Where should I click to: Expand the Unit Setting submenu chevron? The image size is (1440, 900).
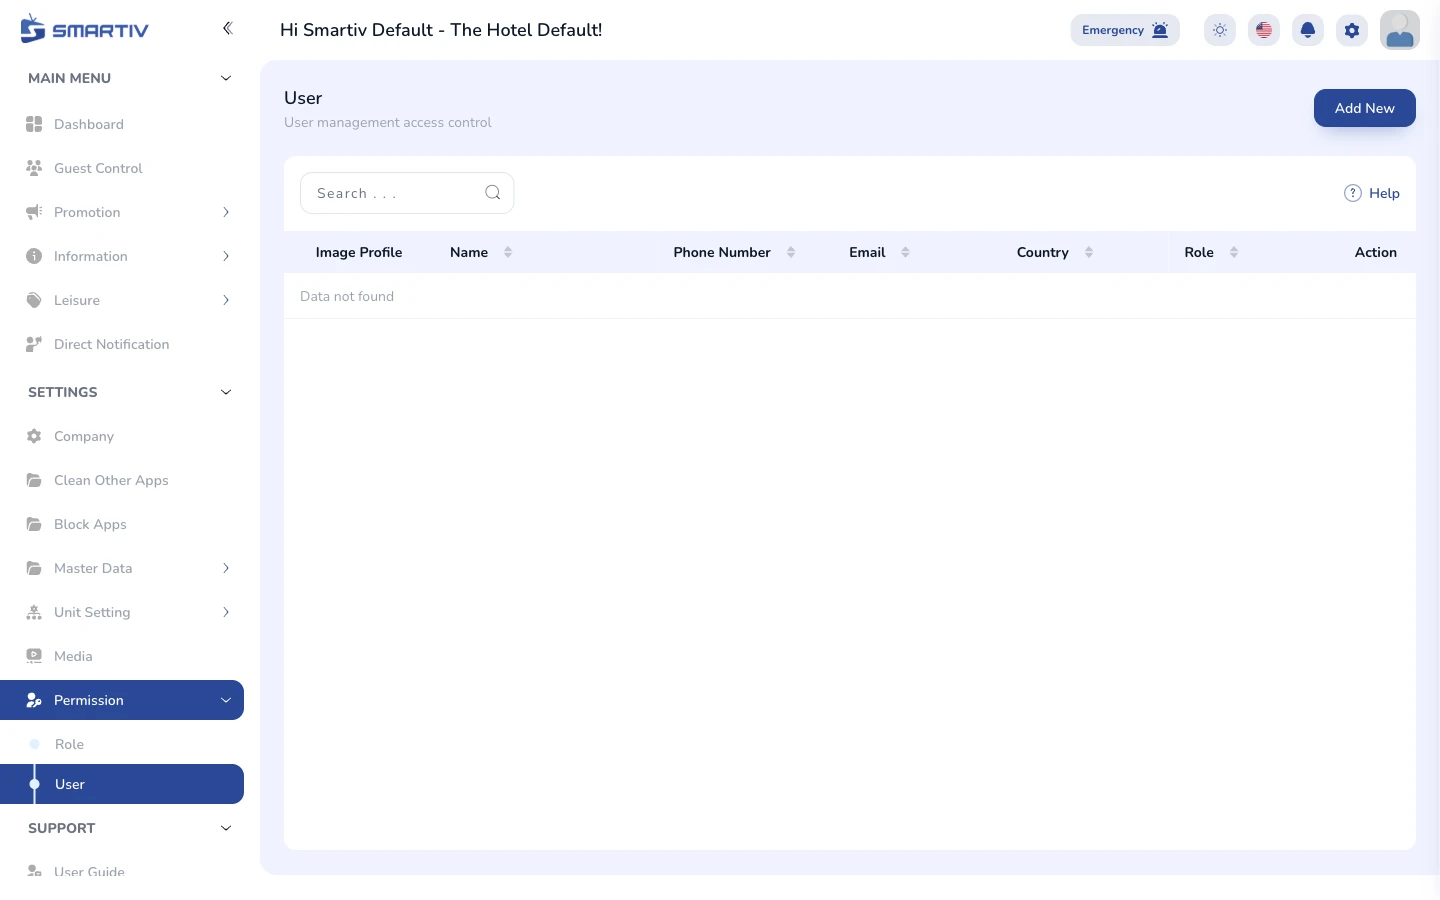point(226,612)
